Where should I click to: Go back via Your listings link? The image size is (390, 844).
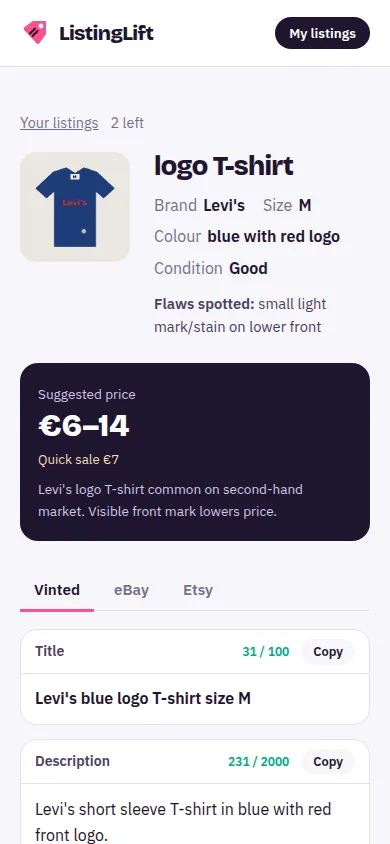point(59,123)
